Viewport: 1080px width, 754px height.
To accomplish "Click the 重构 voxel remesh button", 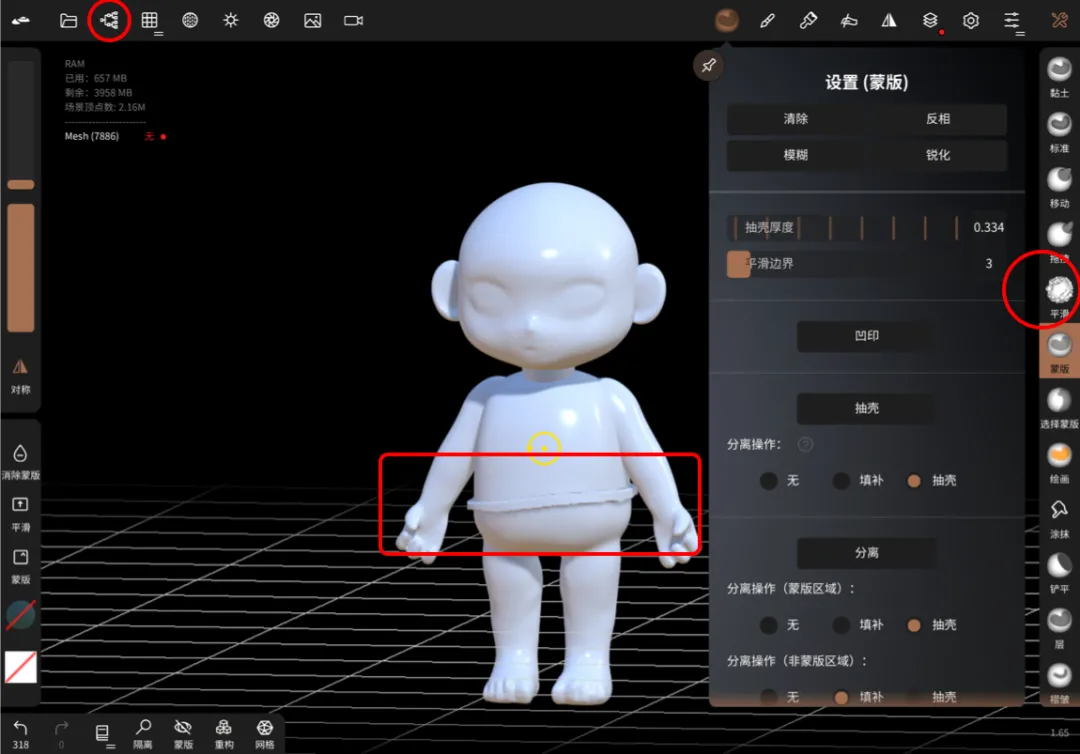I will 224,734.
